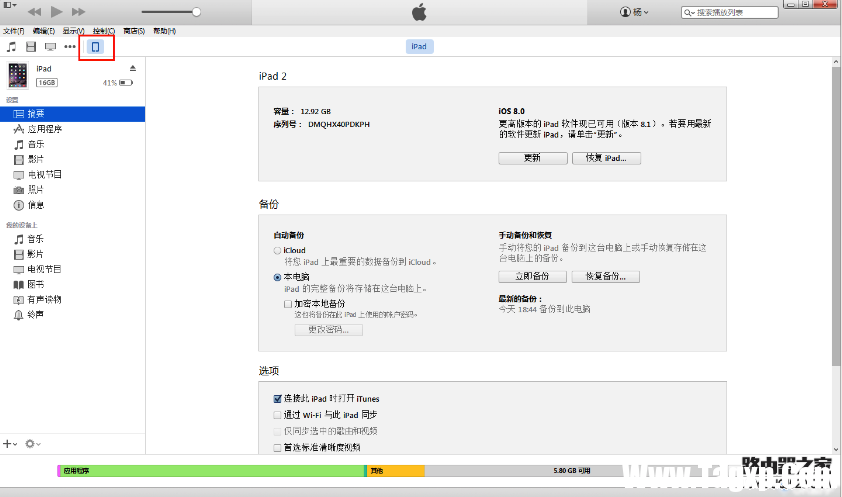This screenshot has width=842, height=497.
Task: Adjust the volume slider knob
Action: click(197, 12)
